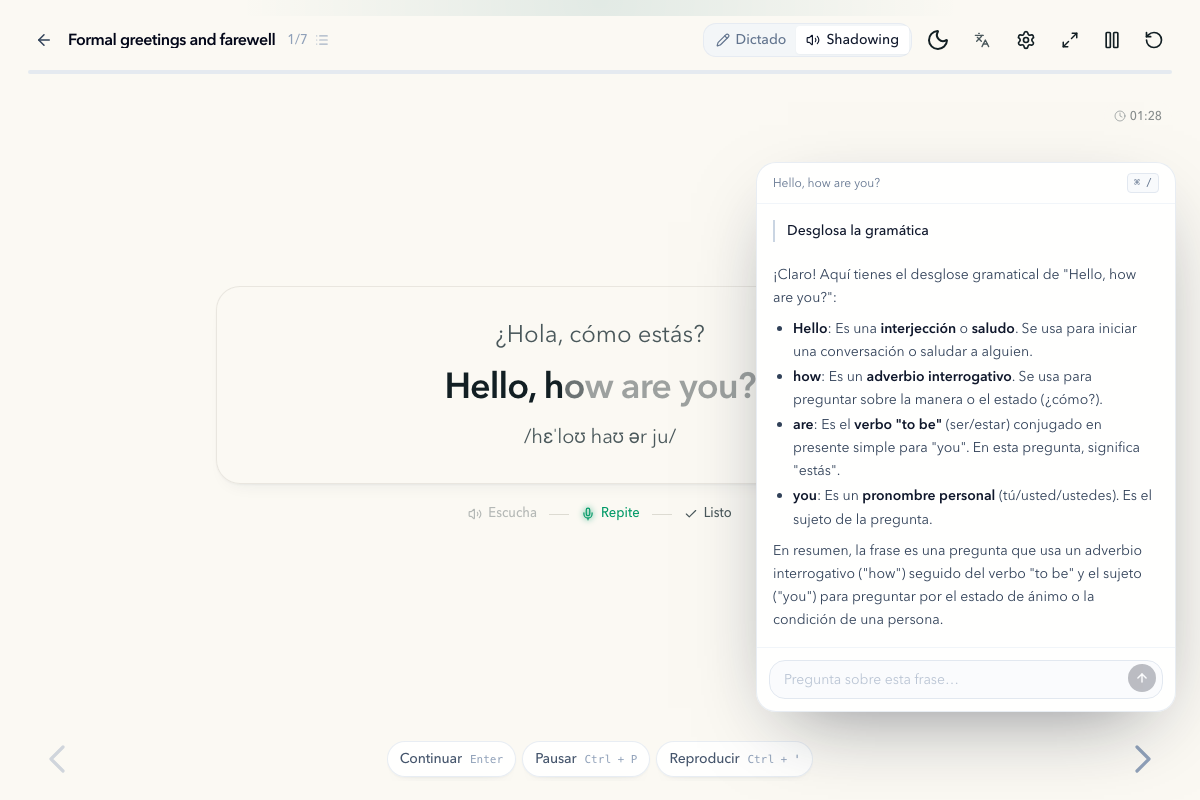Click the lesson progress bar
The image size is (1200, 800).
pyautogui.click(x=600, y=72)
